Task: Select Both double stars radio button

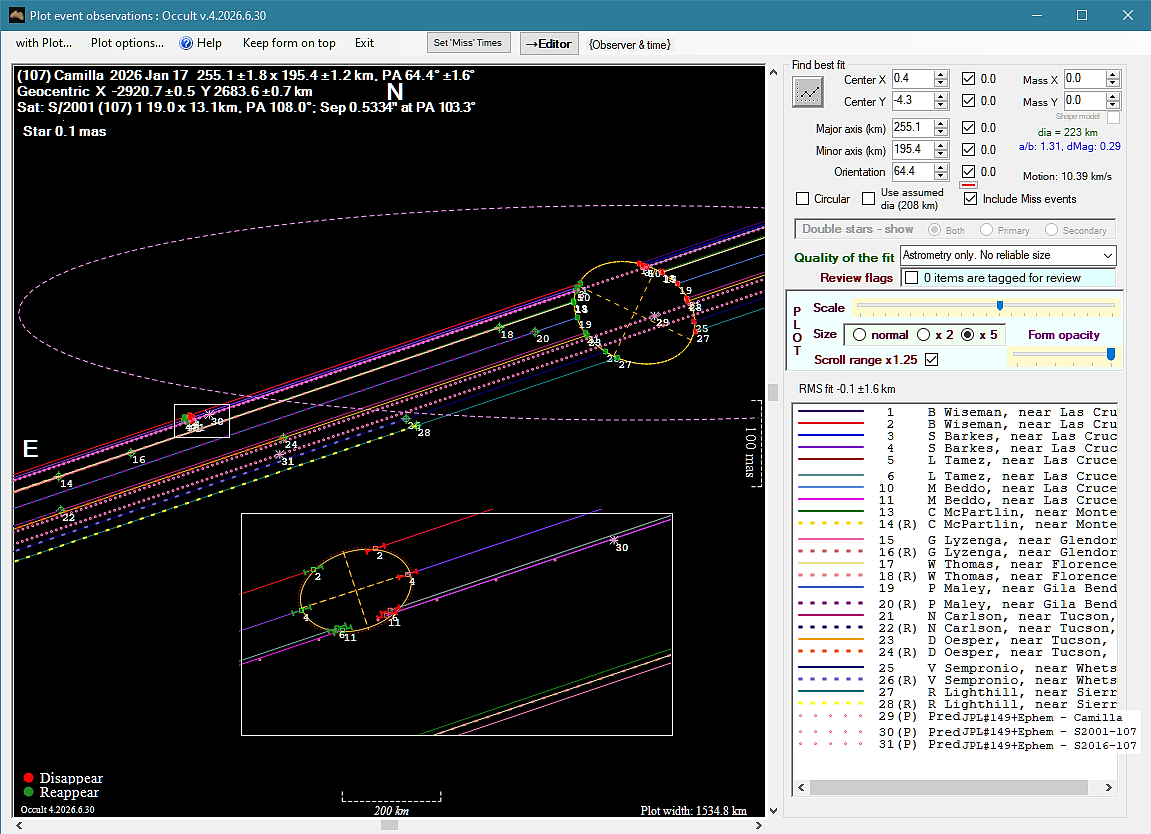Action: pos(934,230)
